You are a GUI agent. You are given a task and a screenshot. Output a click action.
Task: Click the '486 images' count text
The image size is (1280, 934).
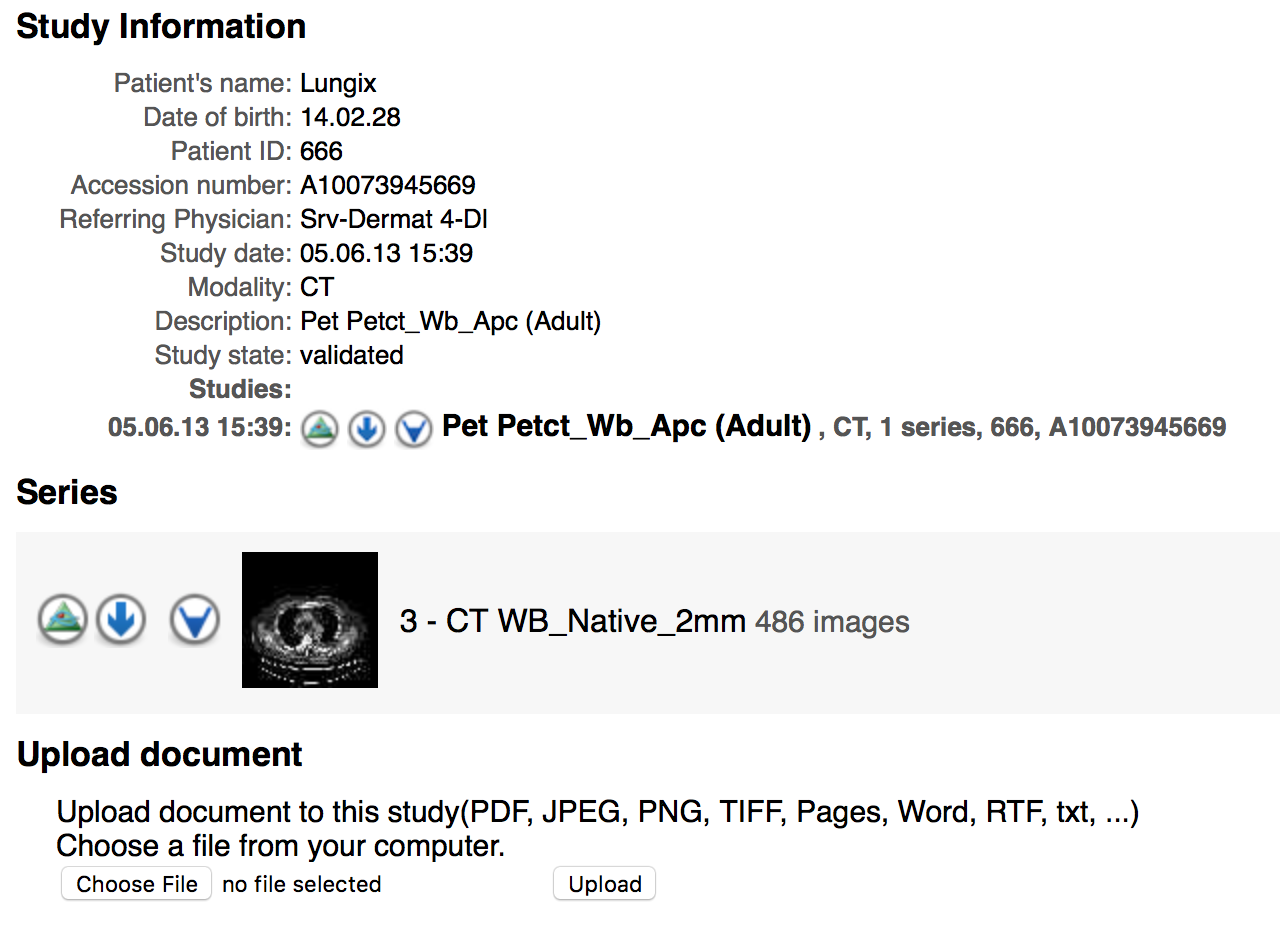pos(832,622)
